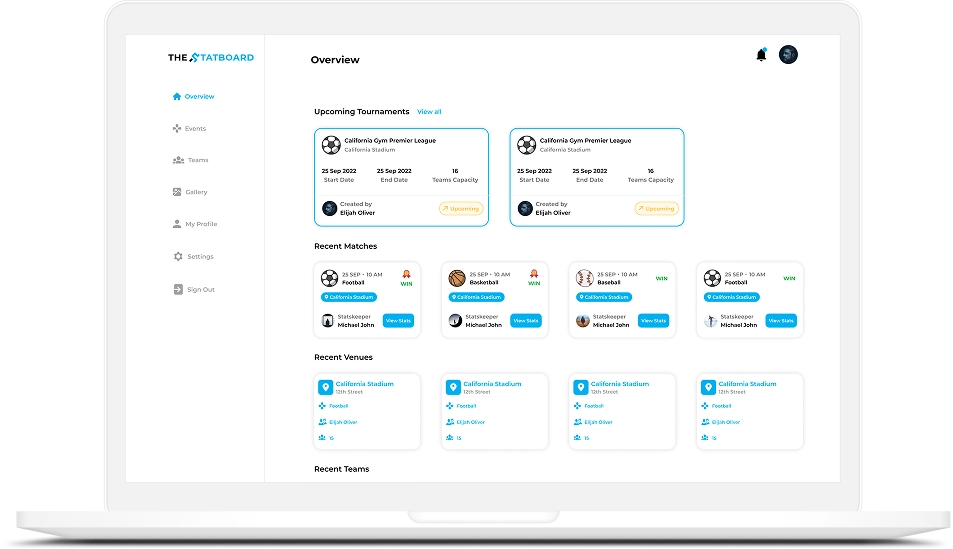The width and height of the screenshot is (953, 549).
Task: Click first California Stadium venue pin icon
Action: click(x=325, y=387)
